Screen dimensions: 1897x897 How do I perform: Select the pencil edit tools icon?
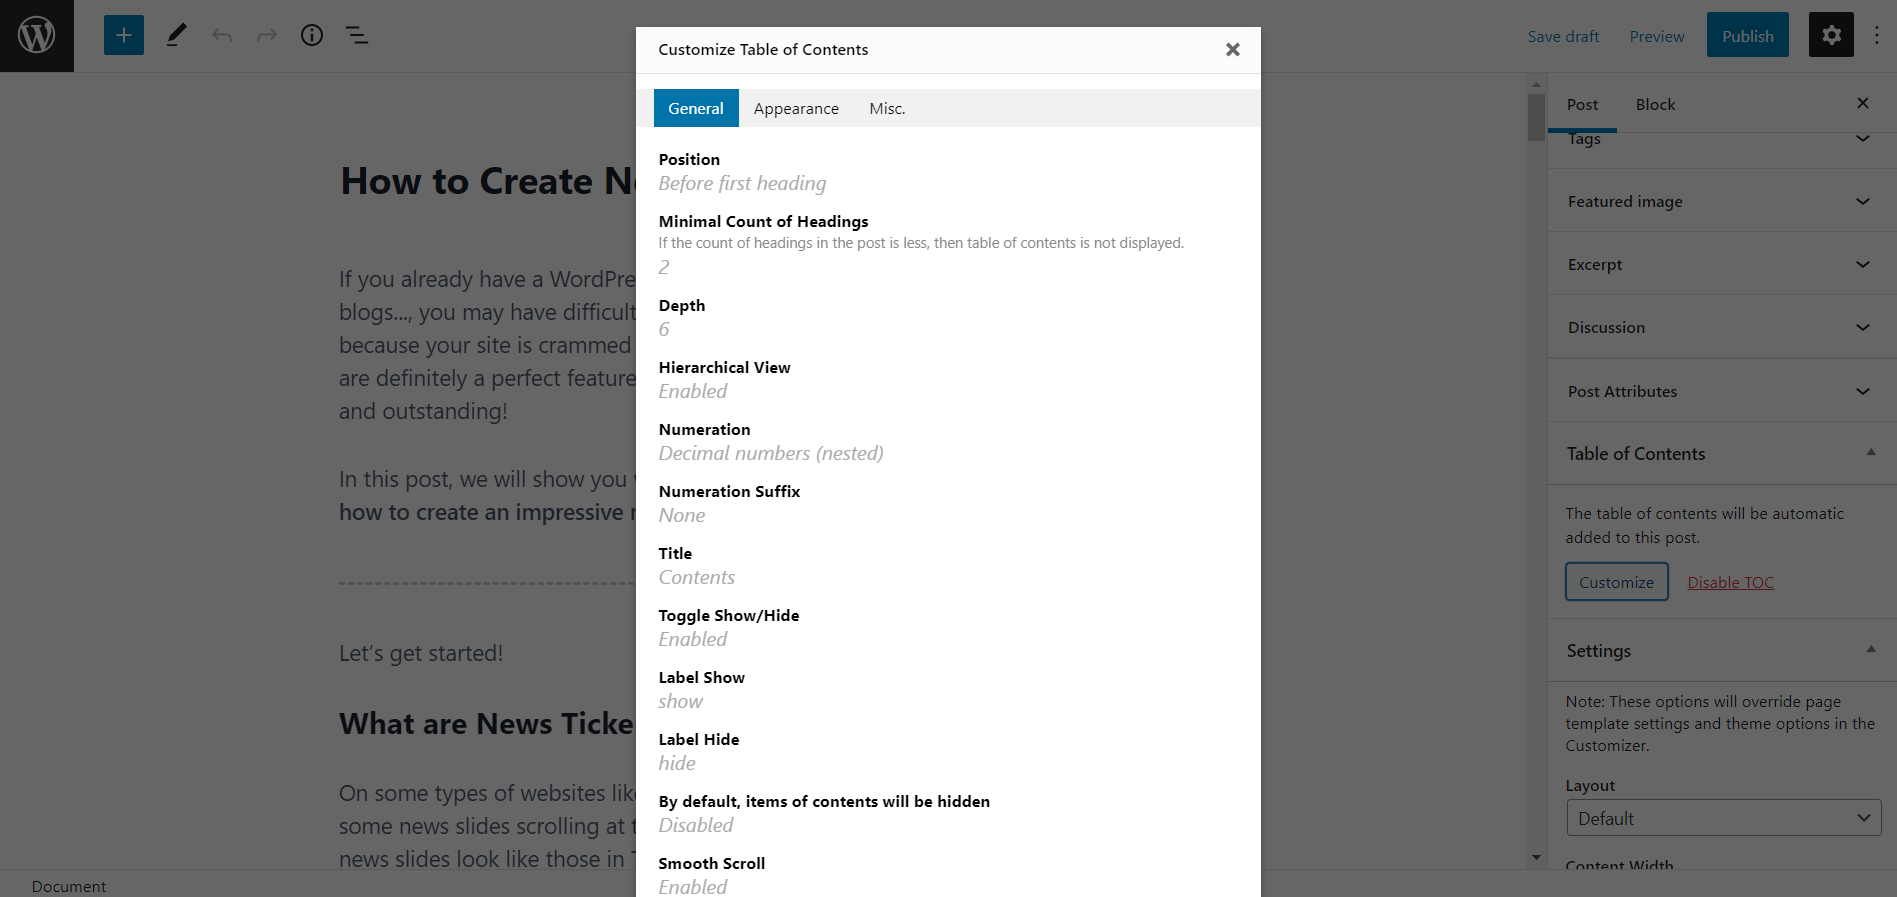click(176, 36)
